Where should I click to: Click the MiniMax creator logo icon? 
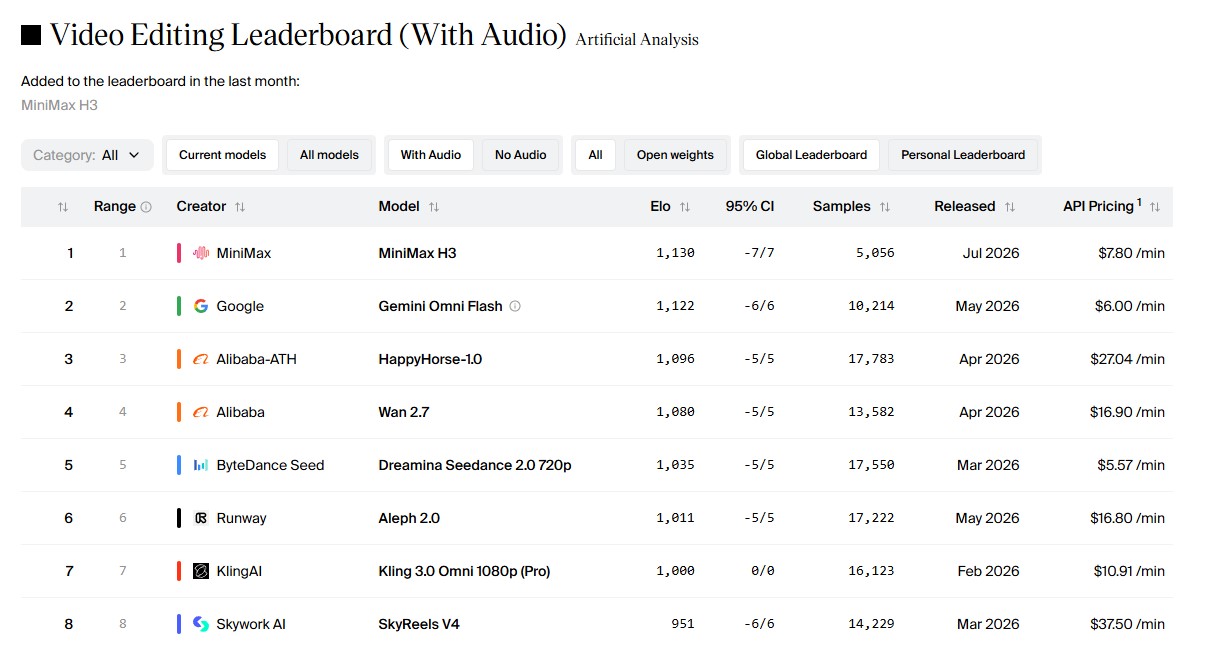coord(200,253)
